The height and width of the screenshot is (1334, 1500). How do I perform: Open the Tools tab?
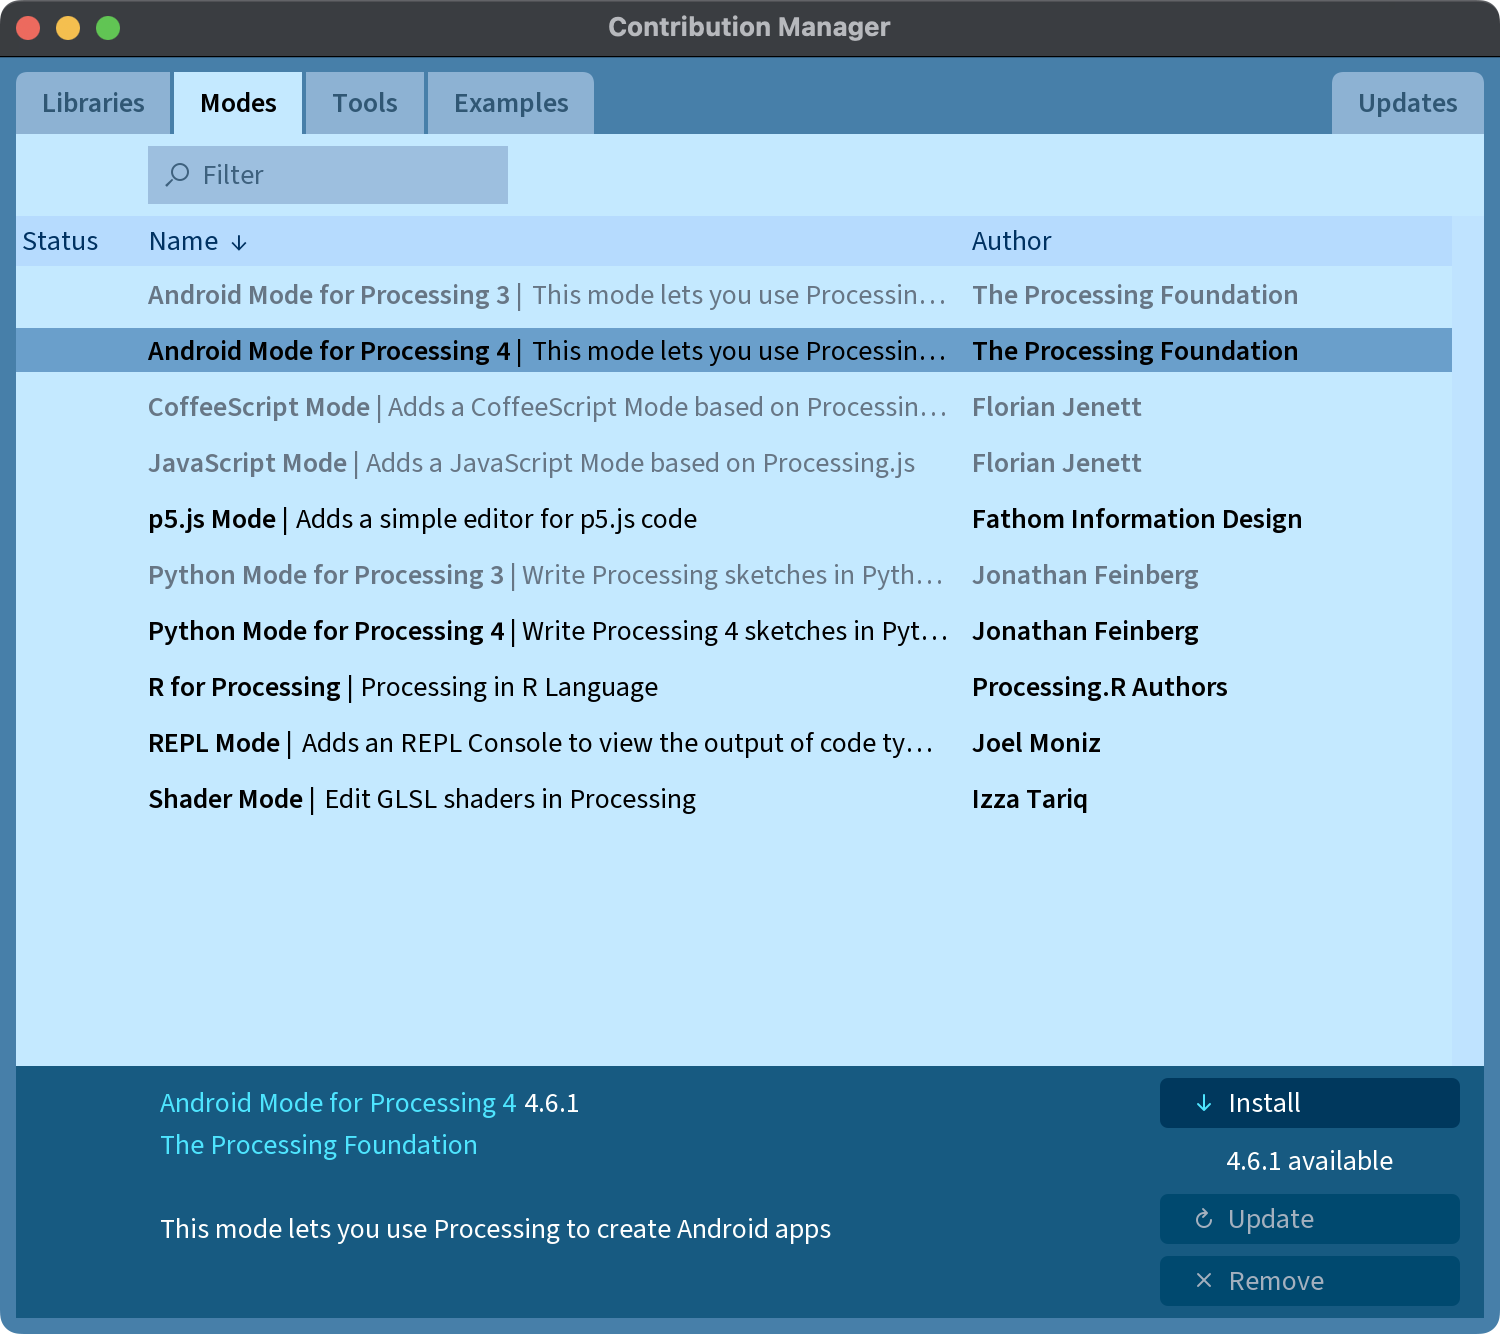pos(365,103)
